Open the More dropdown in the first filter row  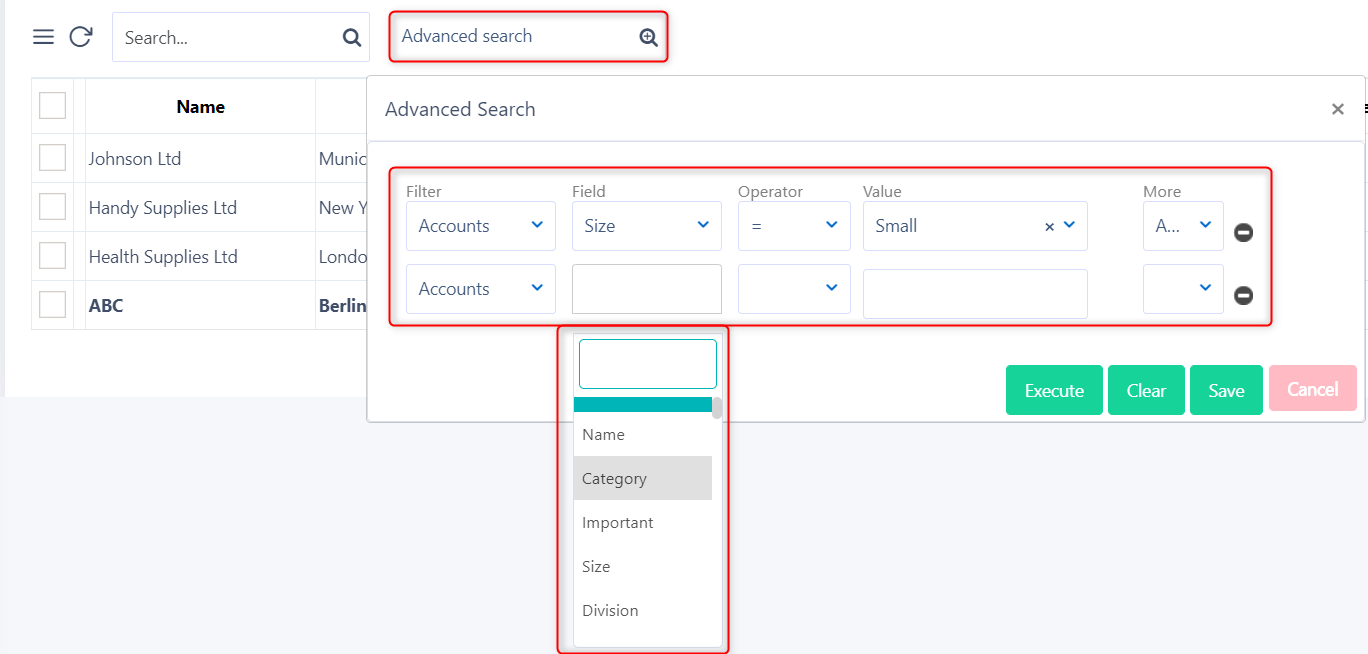(x=1183, y=225)
